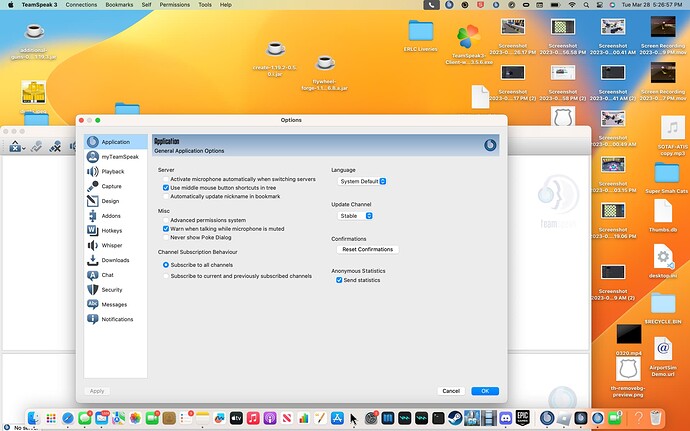Select the SOTAF-ATIS copy.mp3 desktop file
Screen dimensions: 690x431
click(x=672, y=136)
